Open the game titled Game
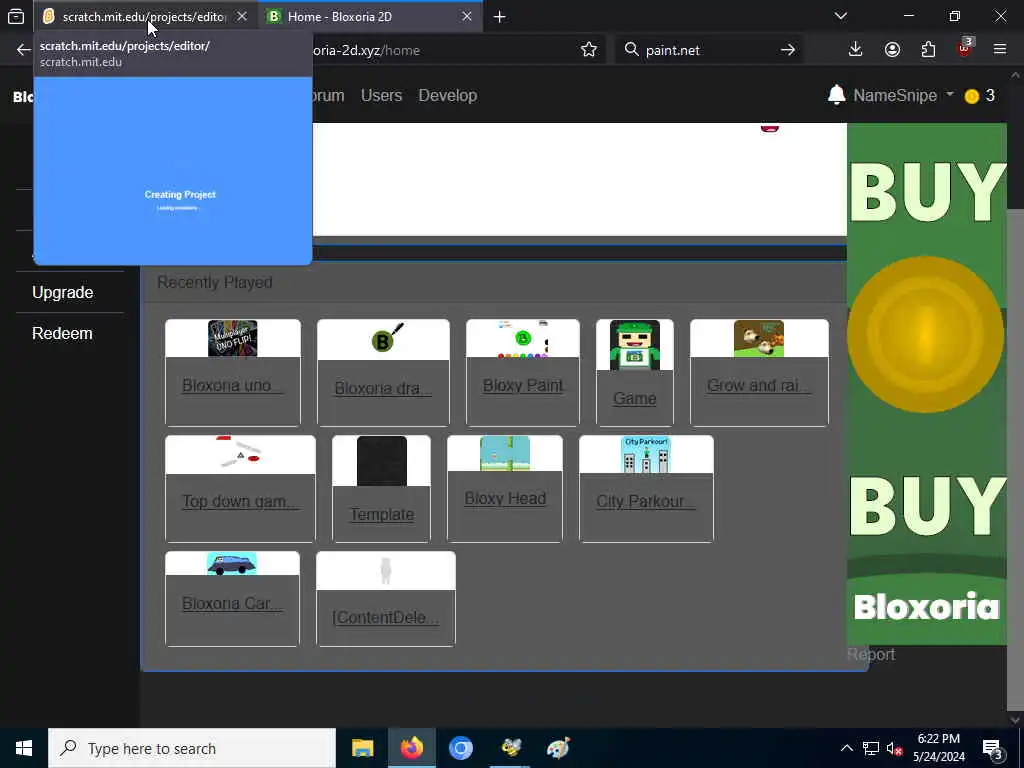This screenshot has height=768, width=1024. (x=635, y=398)
